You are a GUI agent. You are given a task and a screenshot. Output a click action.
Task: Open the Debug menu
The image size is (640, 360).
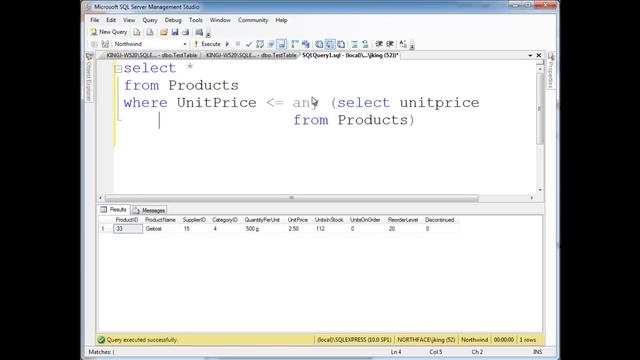tap(173, 20)
